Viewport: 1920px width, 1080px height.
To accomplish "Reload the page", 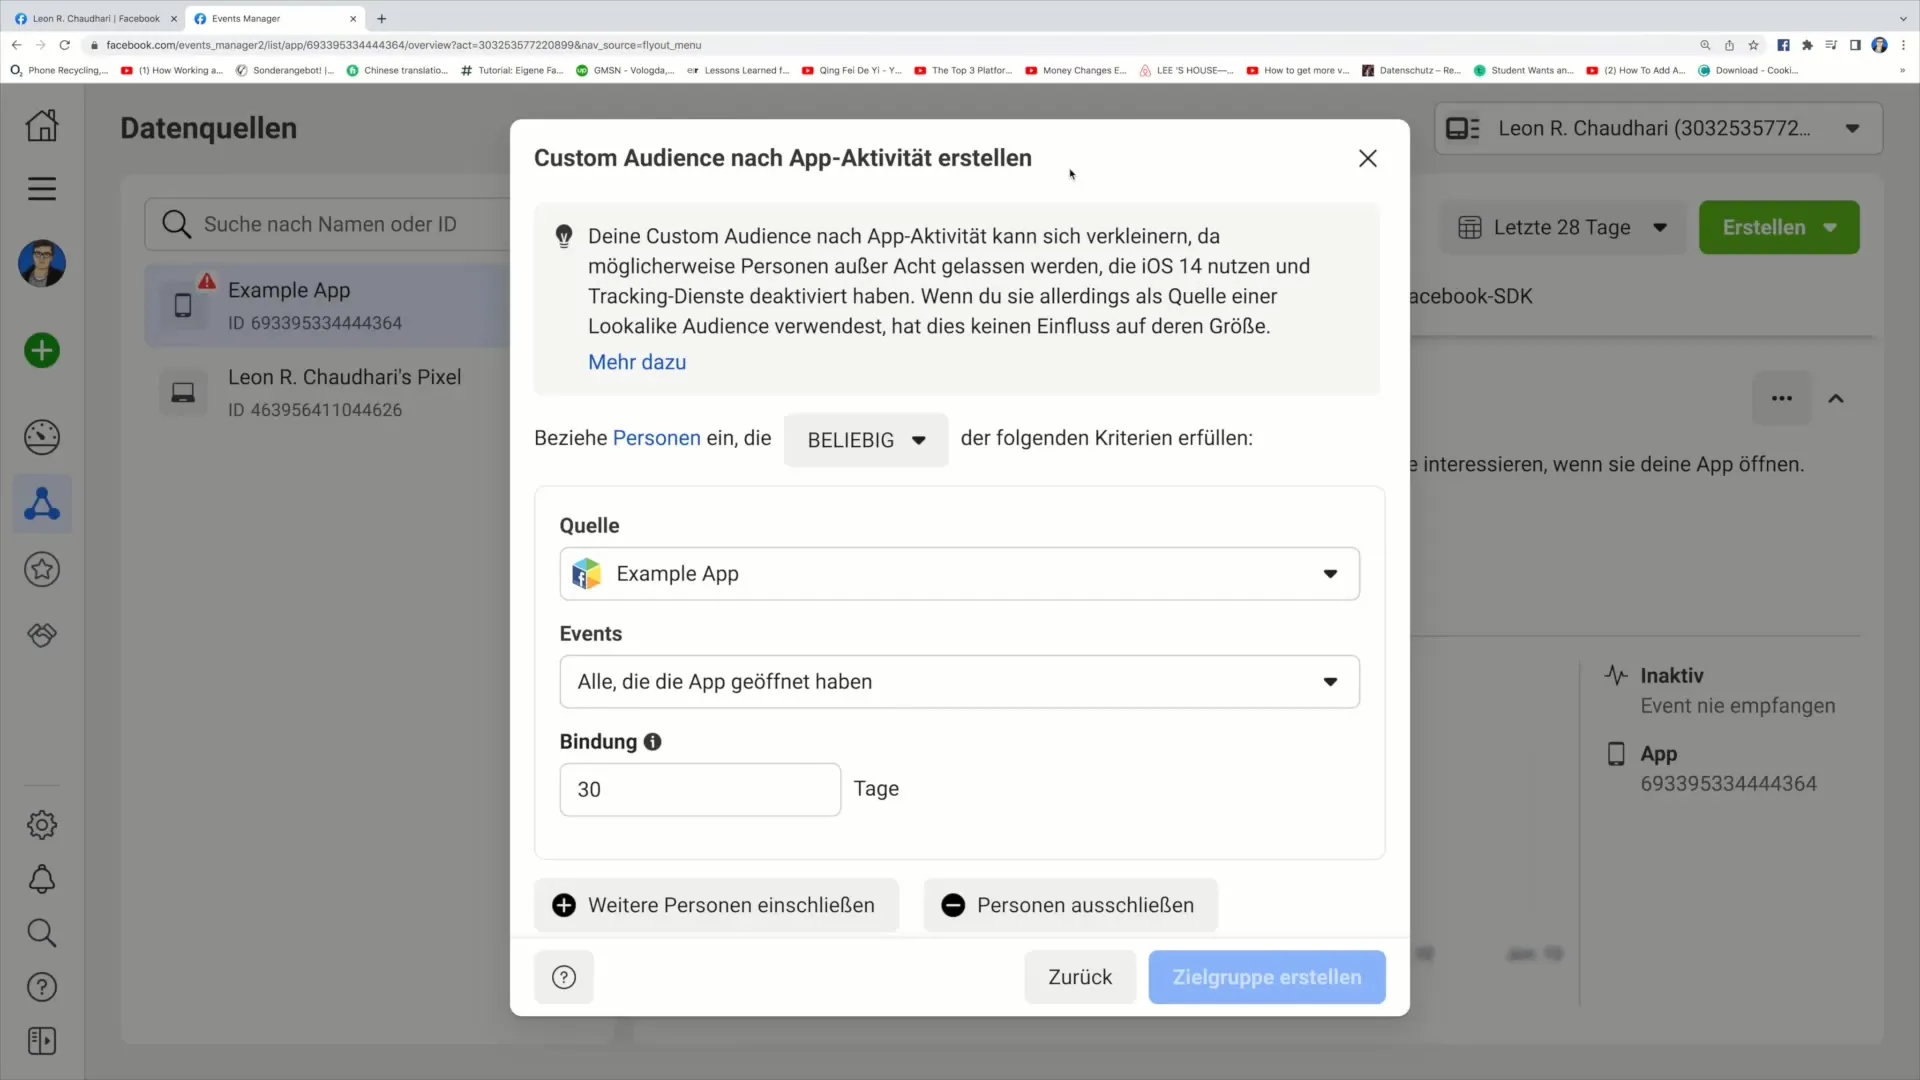I will click(65, 45).
